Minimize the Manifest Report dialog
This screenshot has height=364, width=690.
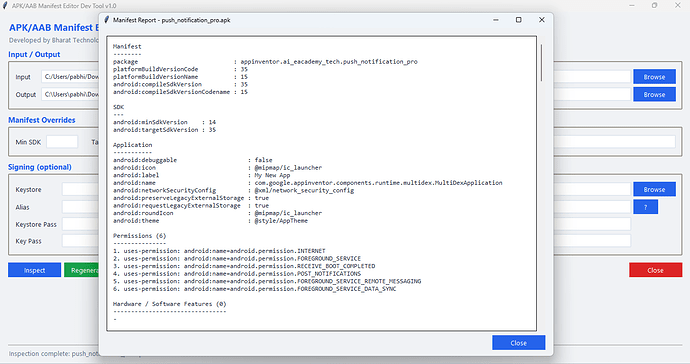495,20
